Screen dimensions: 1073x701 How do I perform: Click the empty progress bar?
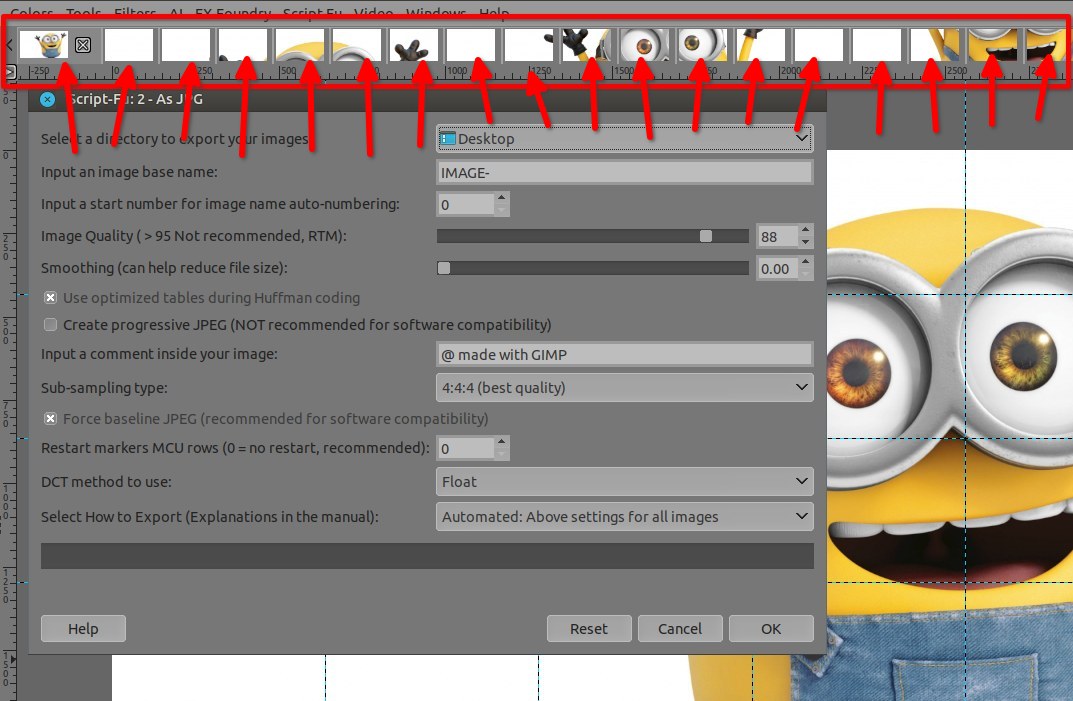427,556
